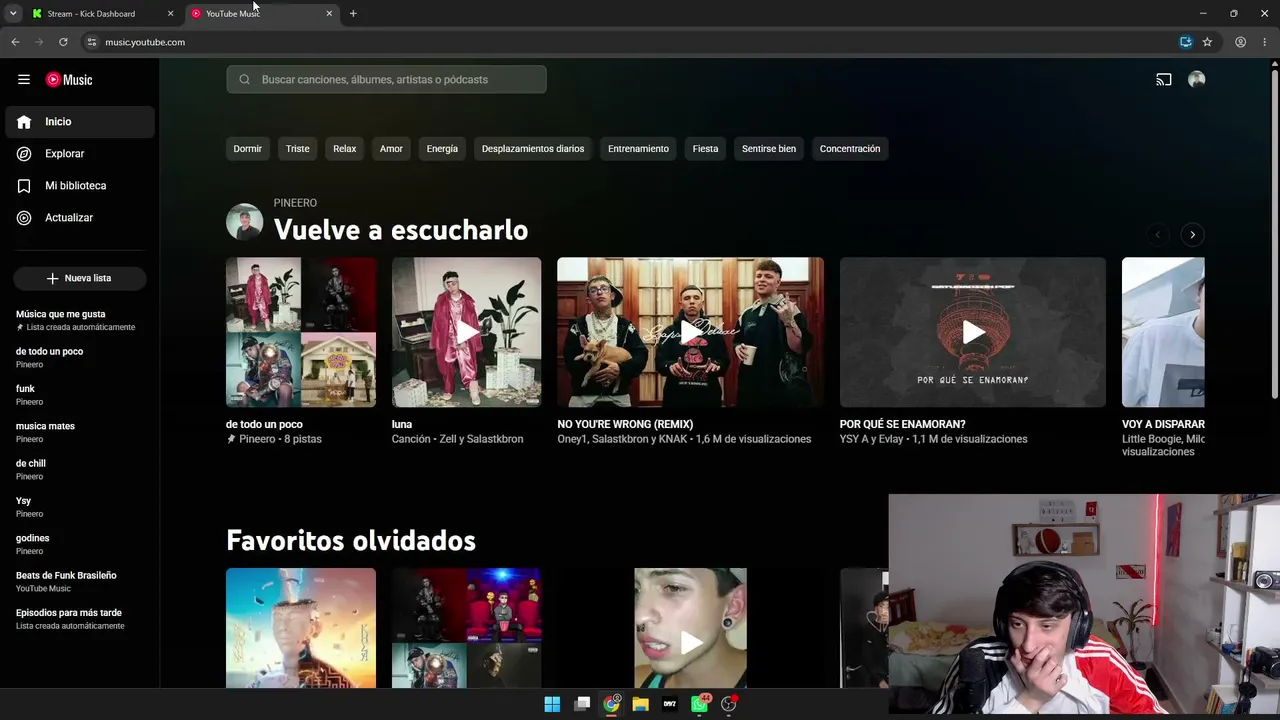Viewport: 1280px width, 720px height.
Task: Open Explorar in the sidebar
Action: (80, 154)
